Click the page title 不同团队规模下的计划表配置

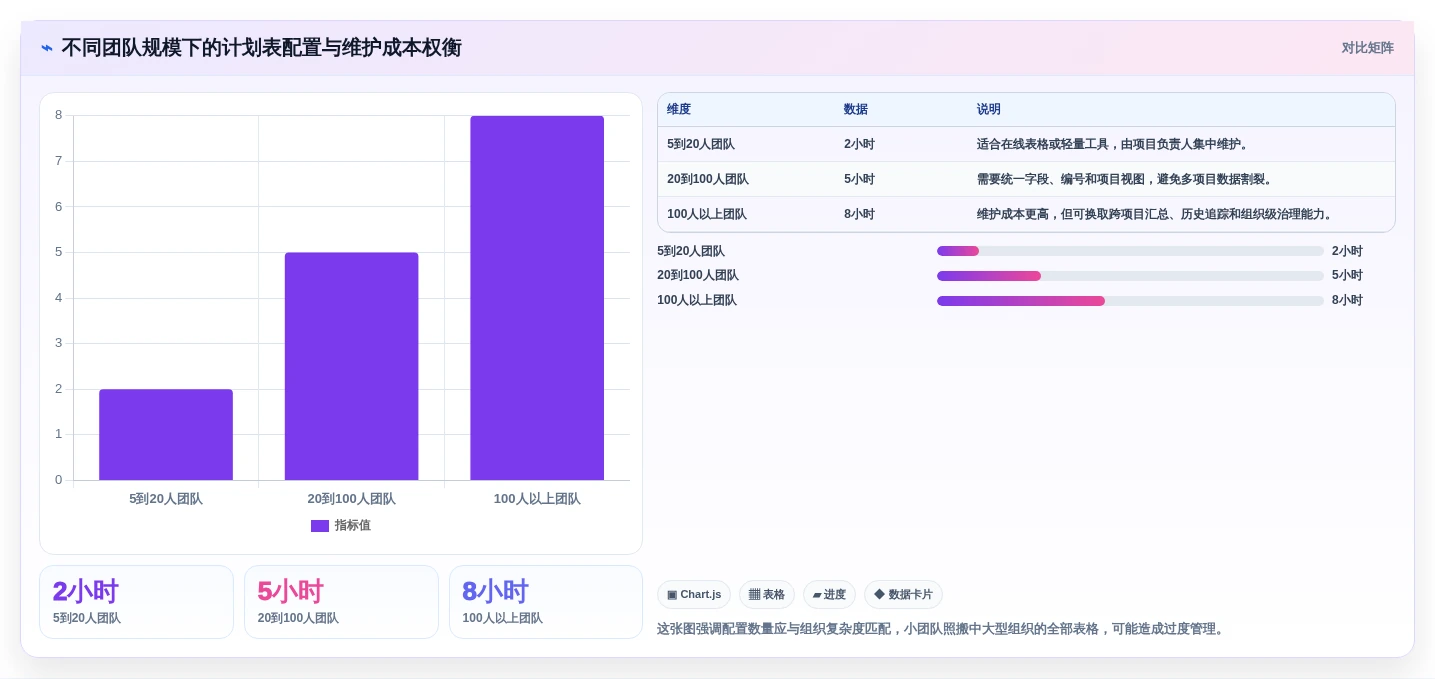261,48
